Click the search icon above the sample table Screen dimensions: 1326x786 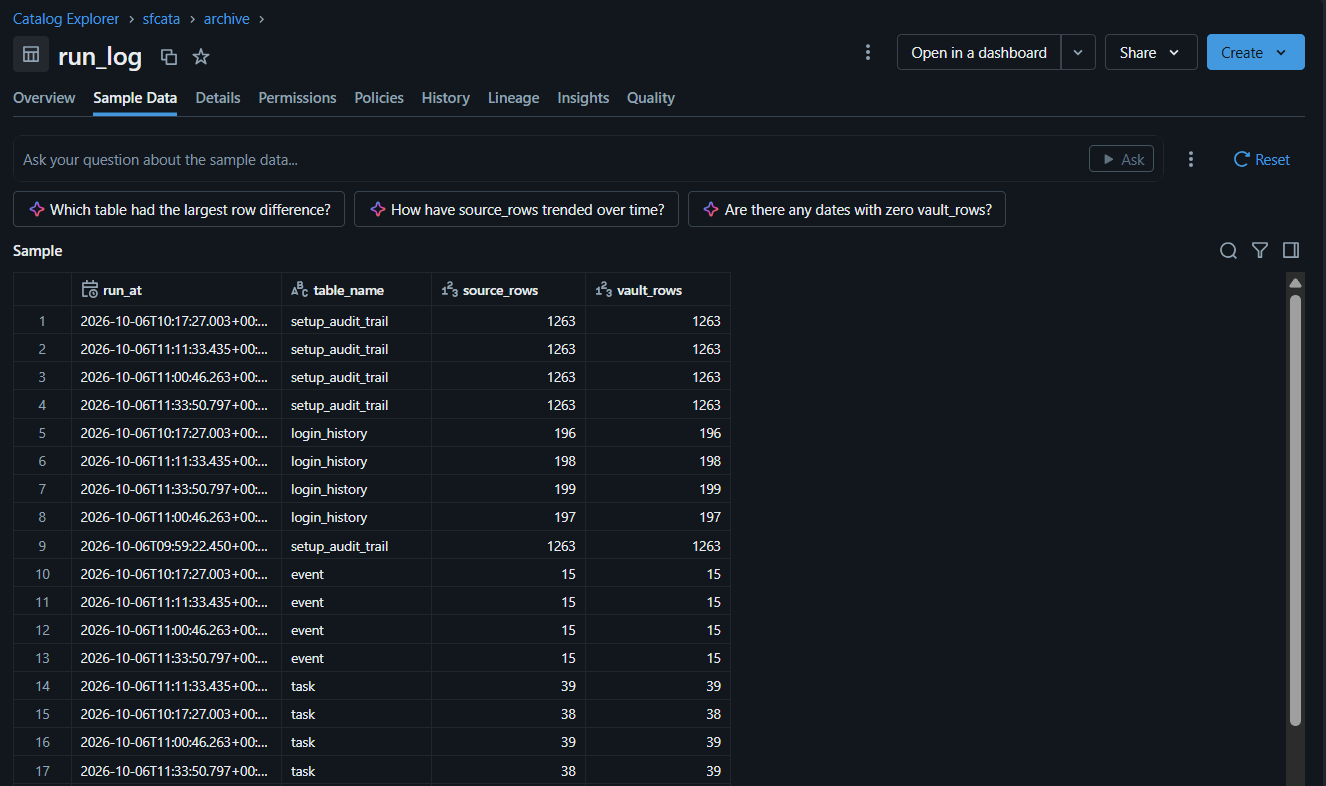1228,251
